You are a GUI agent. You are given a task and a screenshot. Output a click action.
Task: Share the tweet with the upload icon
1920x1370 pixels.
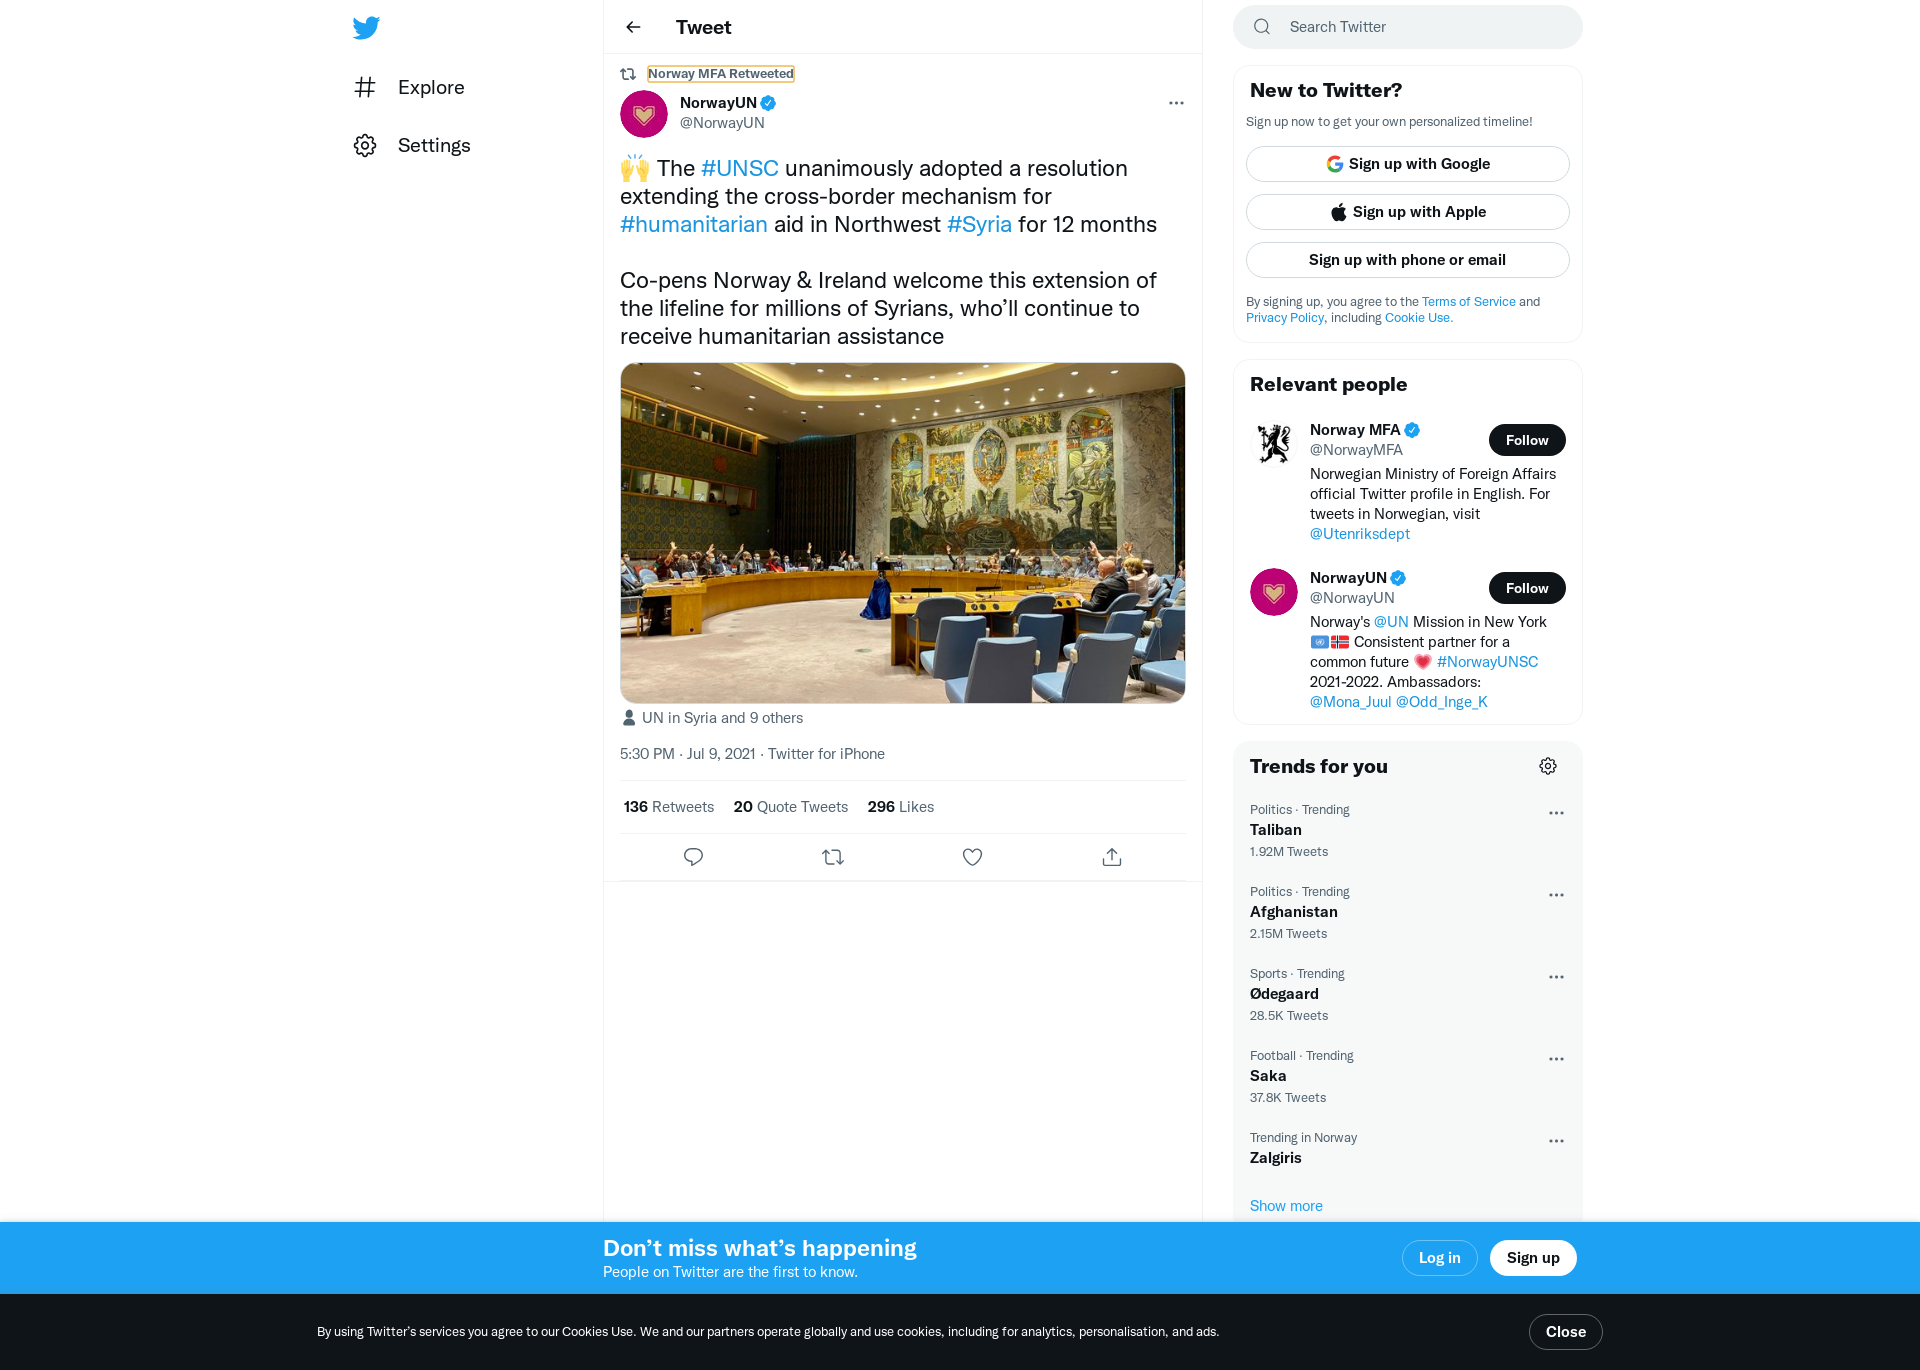(x=1112, y=857)
